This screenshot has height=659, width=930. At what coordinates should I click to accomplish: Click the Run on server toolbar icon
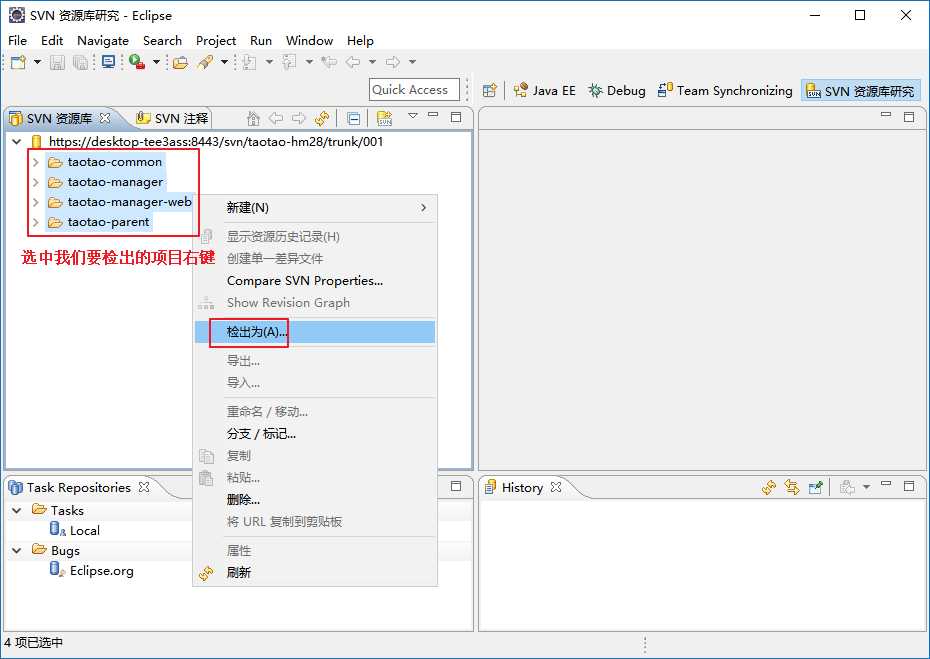(x=137, y=62)
